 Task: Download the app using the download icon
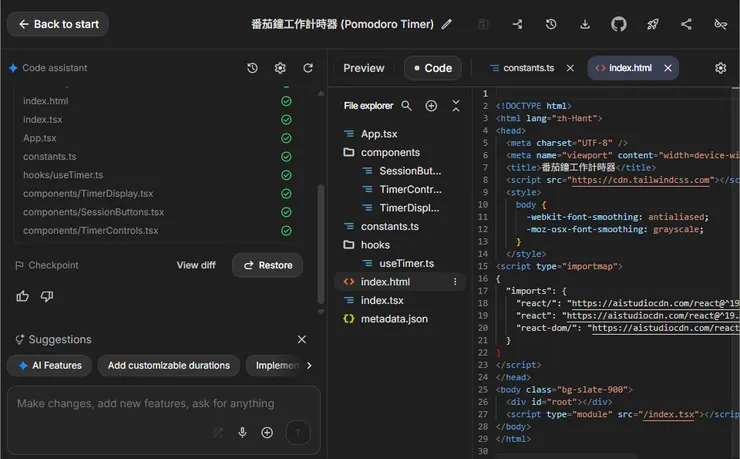tap(585, 24)
